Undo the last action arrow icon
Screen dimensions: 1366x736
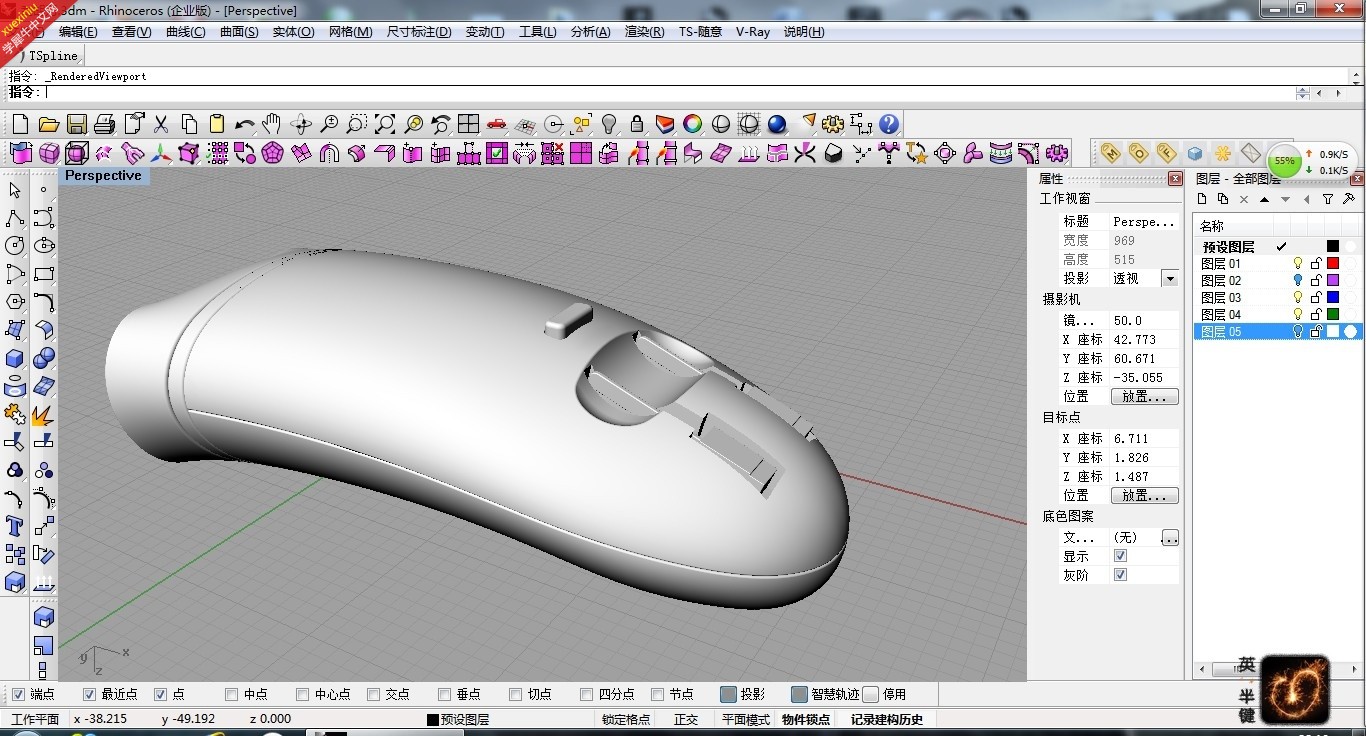244,124
